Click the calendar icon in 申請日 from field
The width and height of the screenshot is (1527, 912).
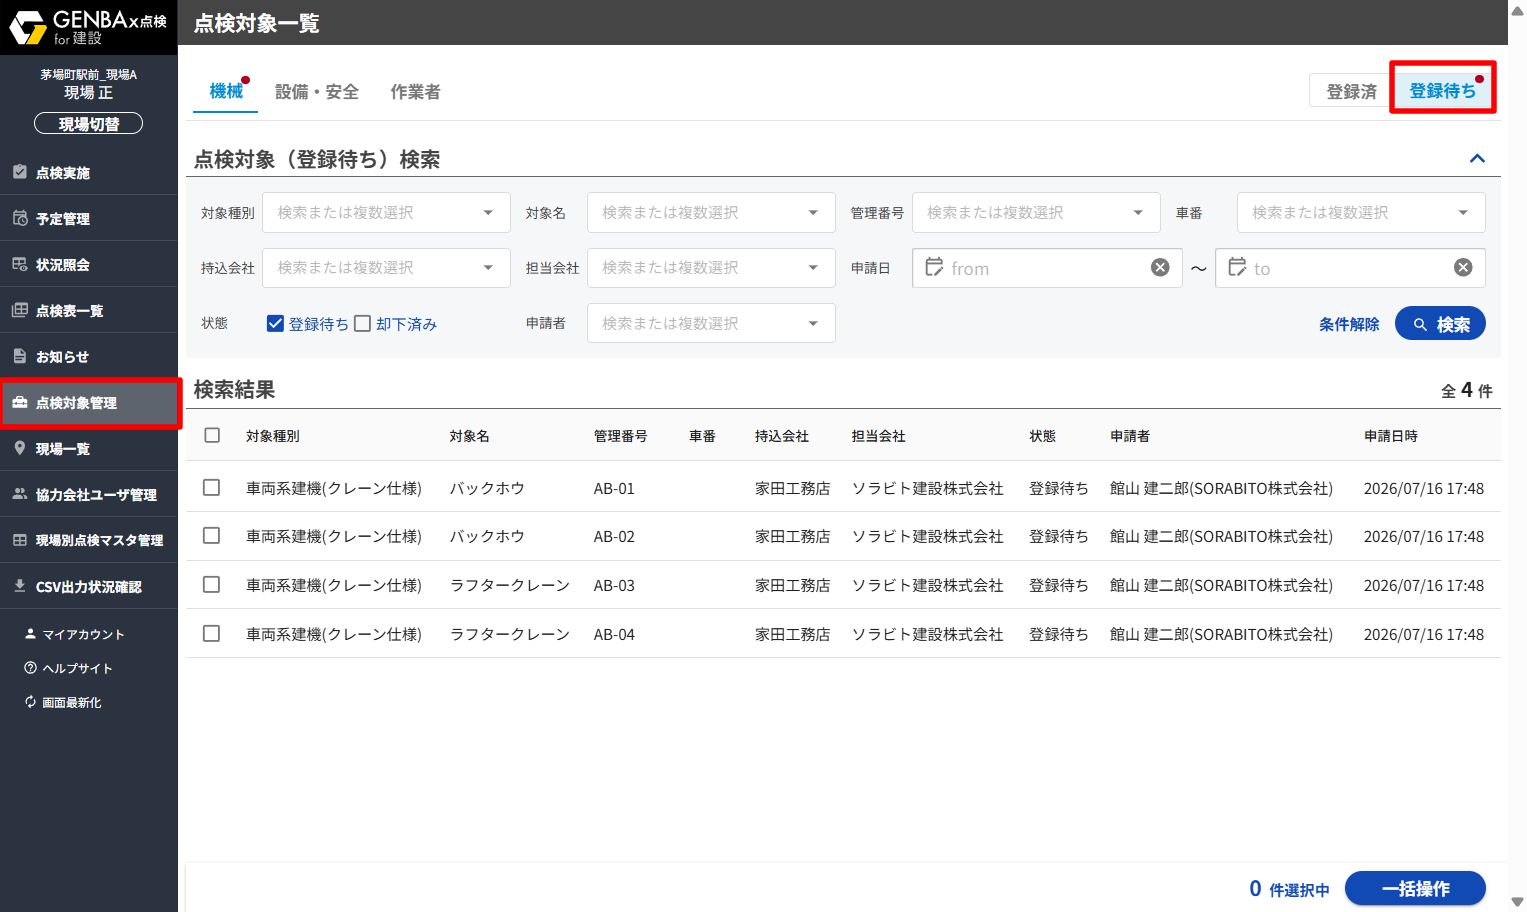tap(934, 267)
